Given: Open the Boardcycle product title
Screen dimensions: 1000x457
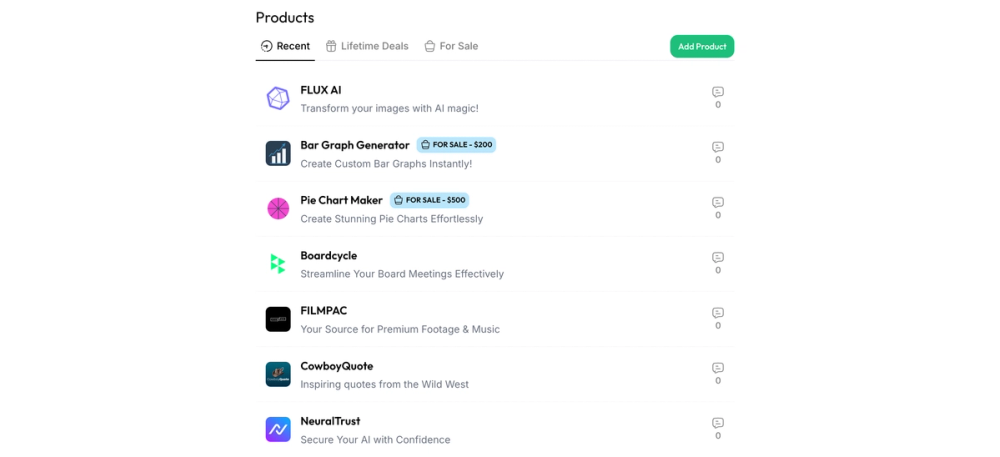Looking at the screenshot, I should tap(328, 256).
